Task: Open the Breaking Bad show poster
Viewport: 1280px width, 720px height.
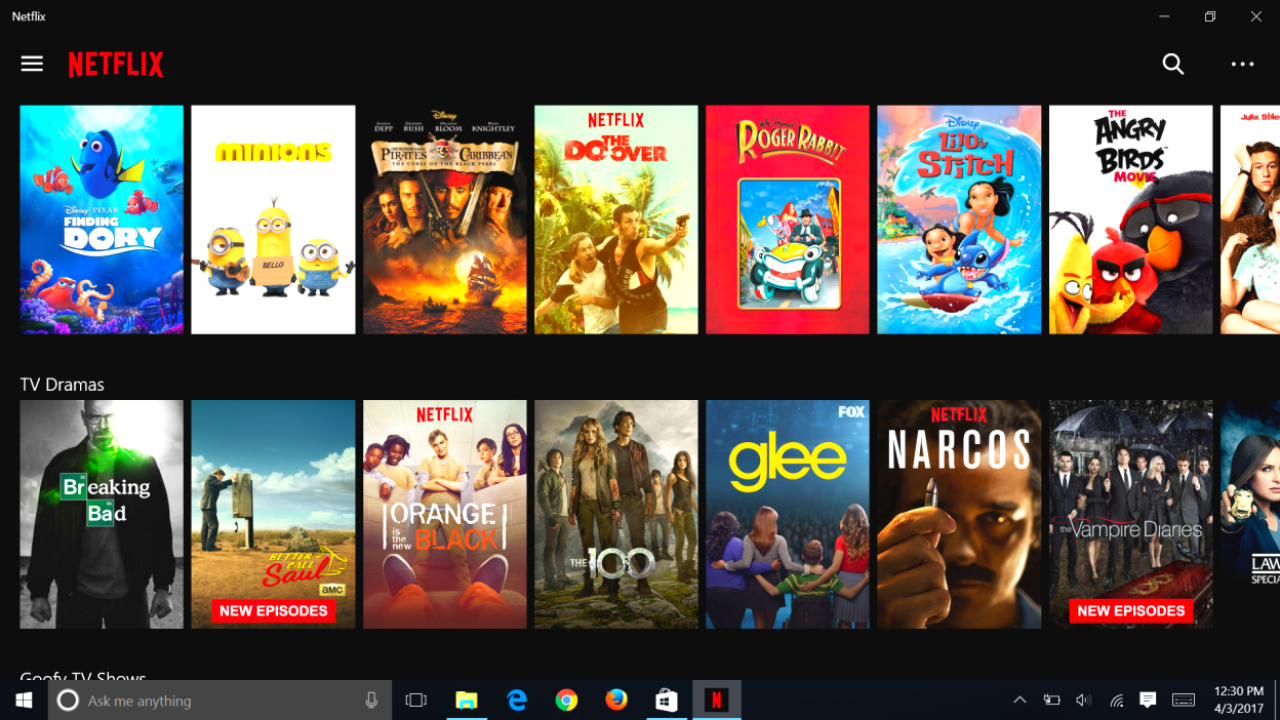Action: (102, 514)
